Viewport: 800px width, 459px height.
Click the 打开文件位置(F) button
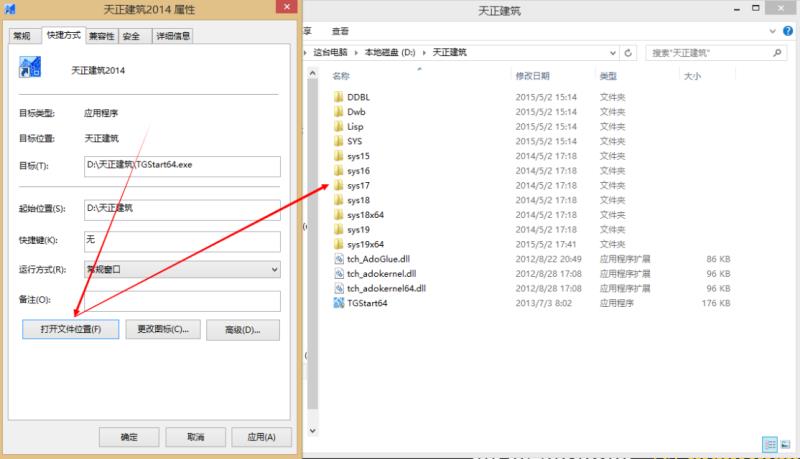pos(70,329)
